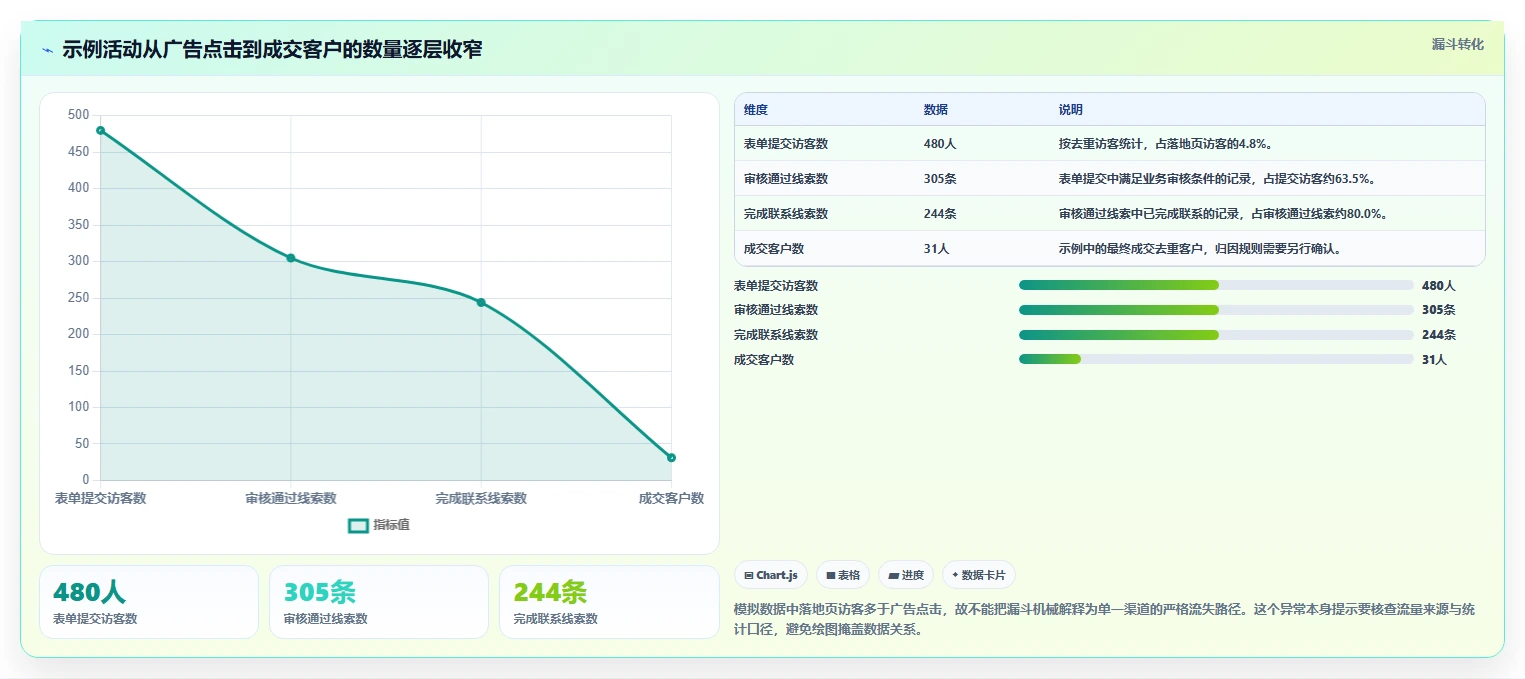Click the x-axis label 表单提交访客数
This screenshot has height=679, width=1525.
pos(100,498)
